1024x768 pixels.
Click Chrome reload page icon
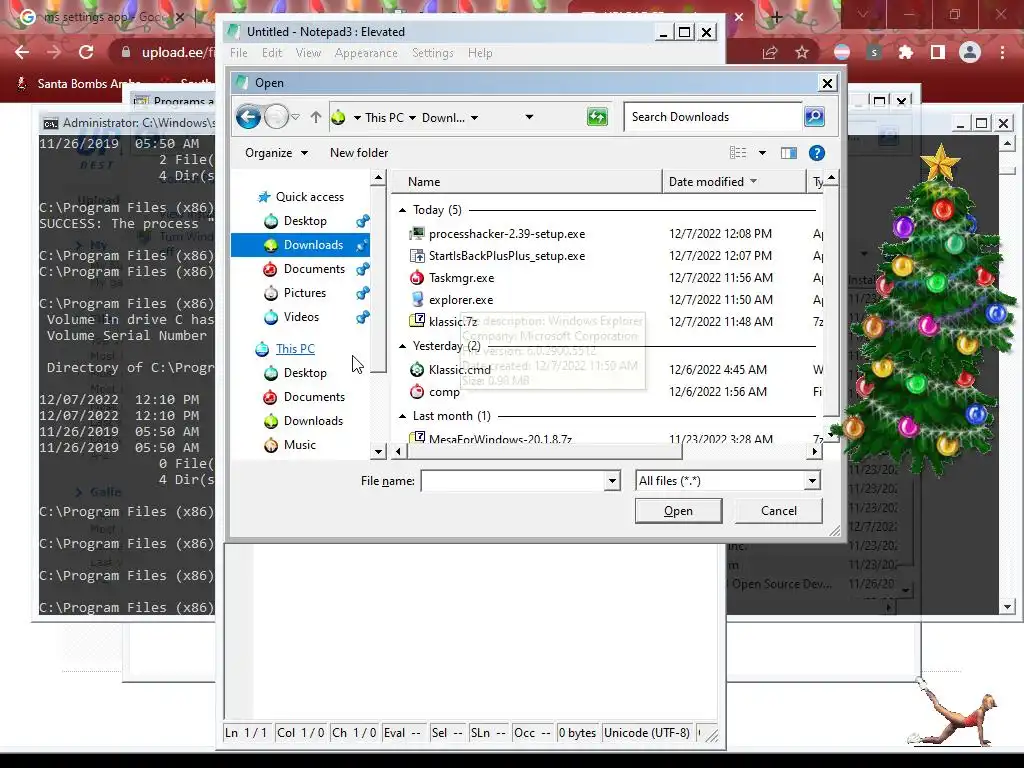point(86,52)
